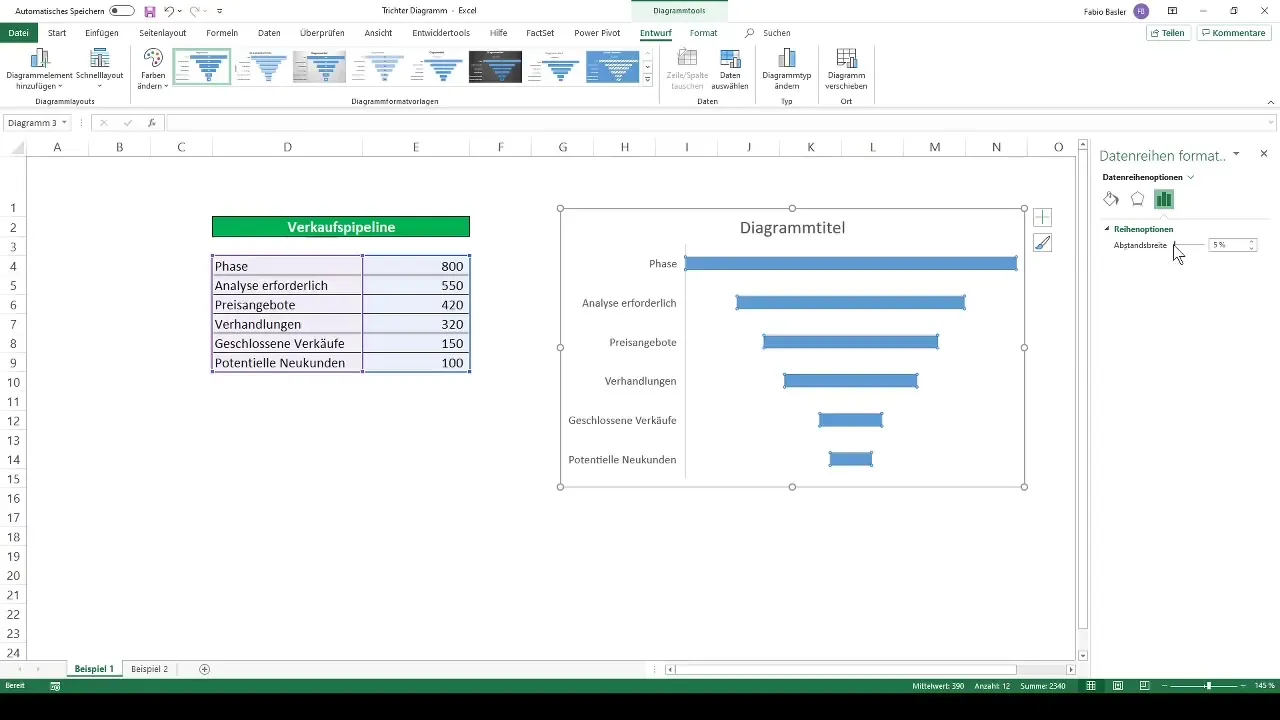The height and width of the screenshot is (720, 1280).
Task: Open the Power Pivot tab
Action: tap(597, 33)
